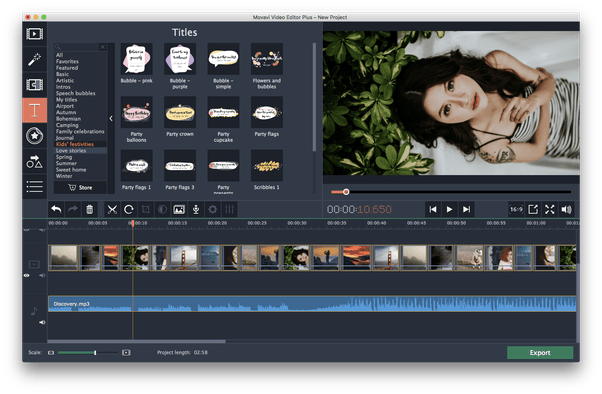Viewport: 602px width, 394px height.
Task: Select the Speech bubbles category
Action: [76, 93]
